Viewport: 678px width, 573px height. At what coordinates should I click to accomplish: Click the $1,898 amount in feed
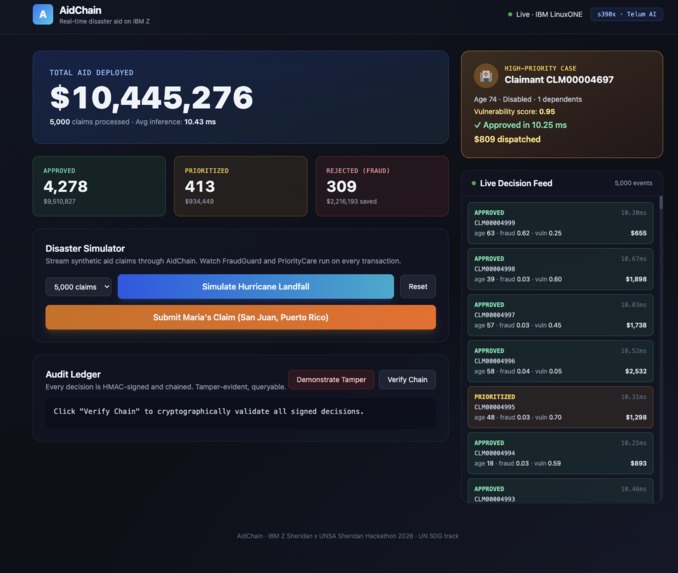click(x=636, y=279)
